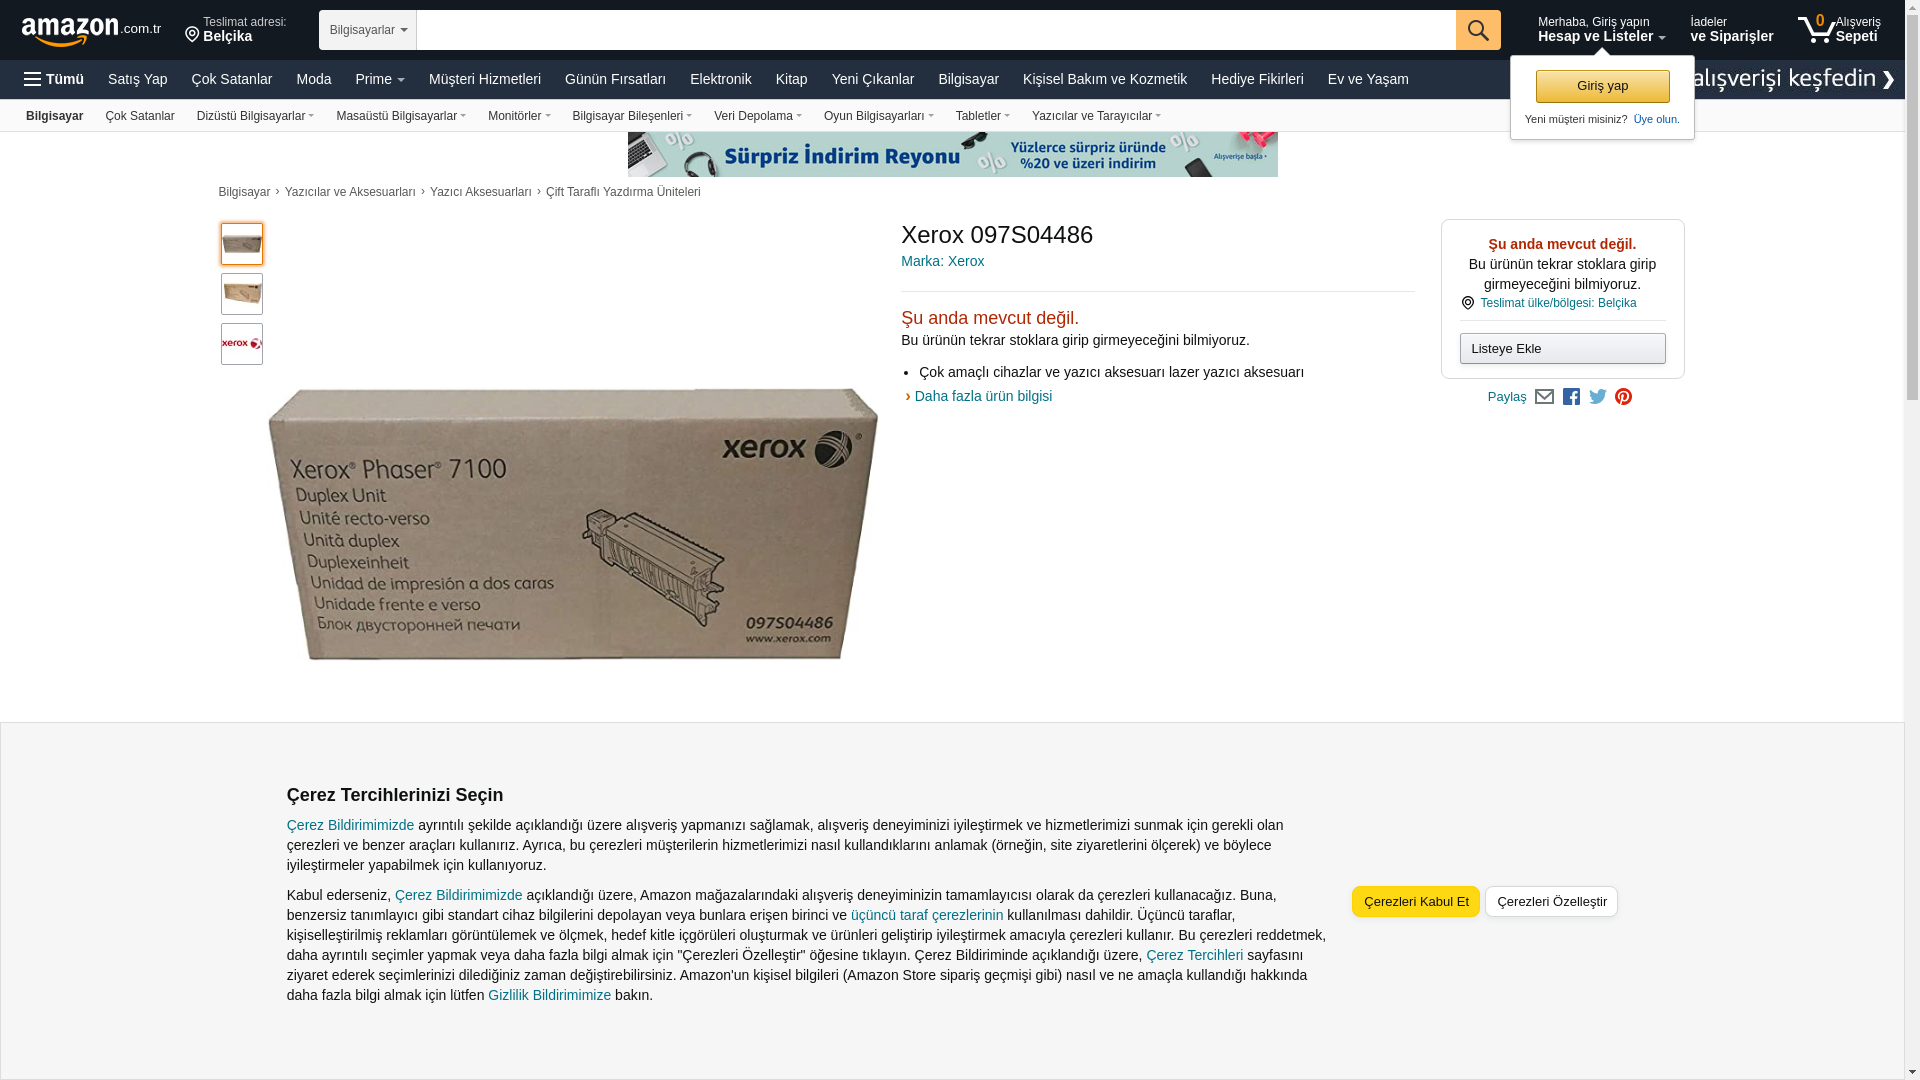Click the search magnifier button
Viewport: 1920px width, 1080px height.
[x=1478, y=30]
